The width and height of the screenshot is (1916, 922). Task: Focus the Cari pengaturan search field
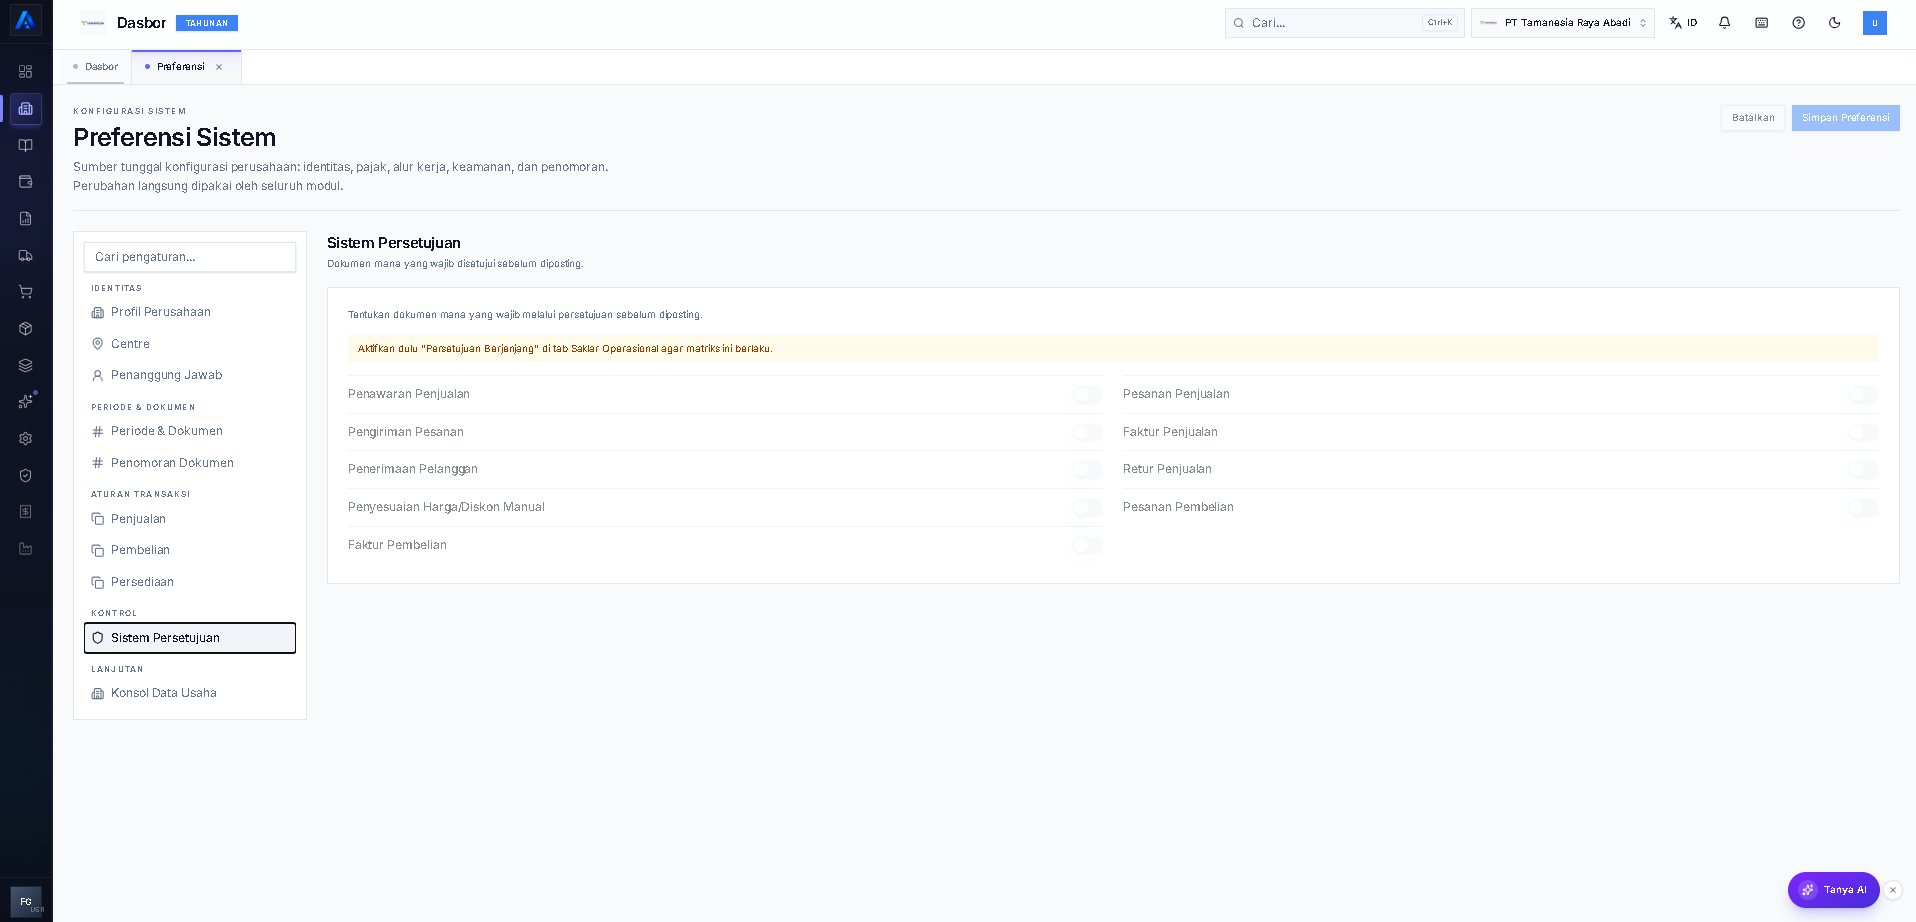tap(190, 257)
